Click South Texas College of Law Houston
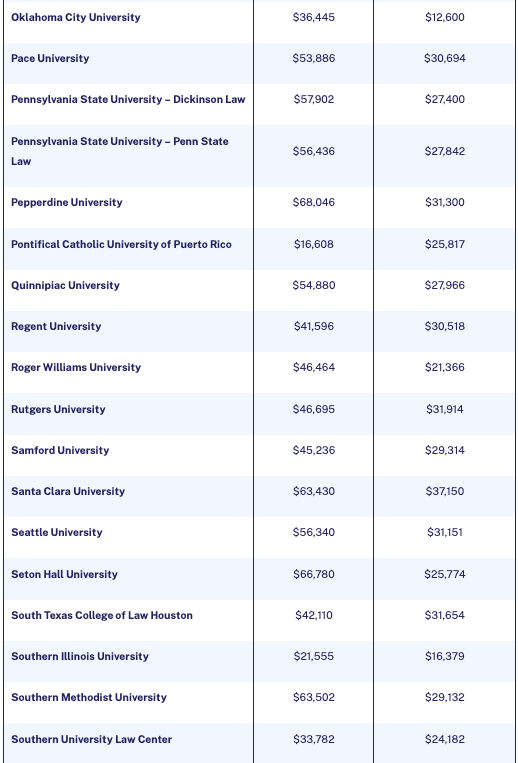Screen dimensions: 518x763 click(102, 616)
